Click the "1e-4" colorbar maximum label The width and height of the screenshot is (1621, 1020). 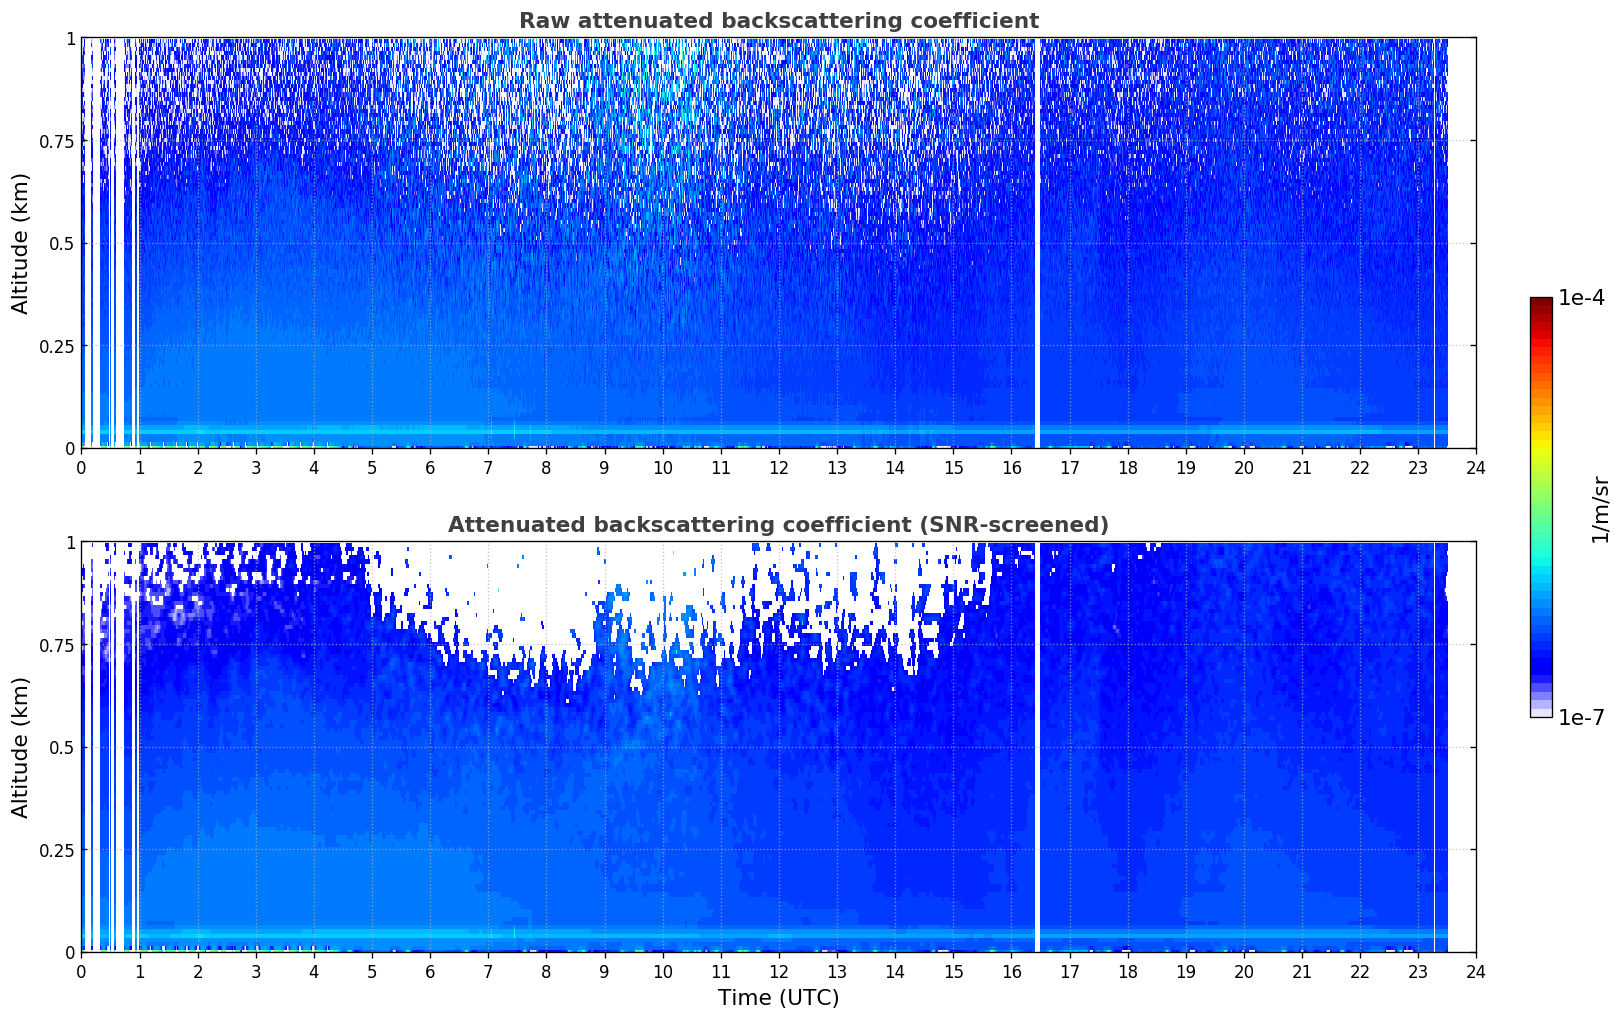tap(1581, 298)
